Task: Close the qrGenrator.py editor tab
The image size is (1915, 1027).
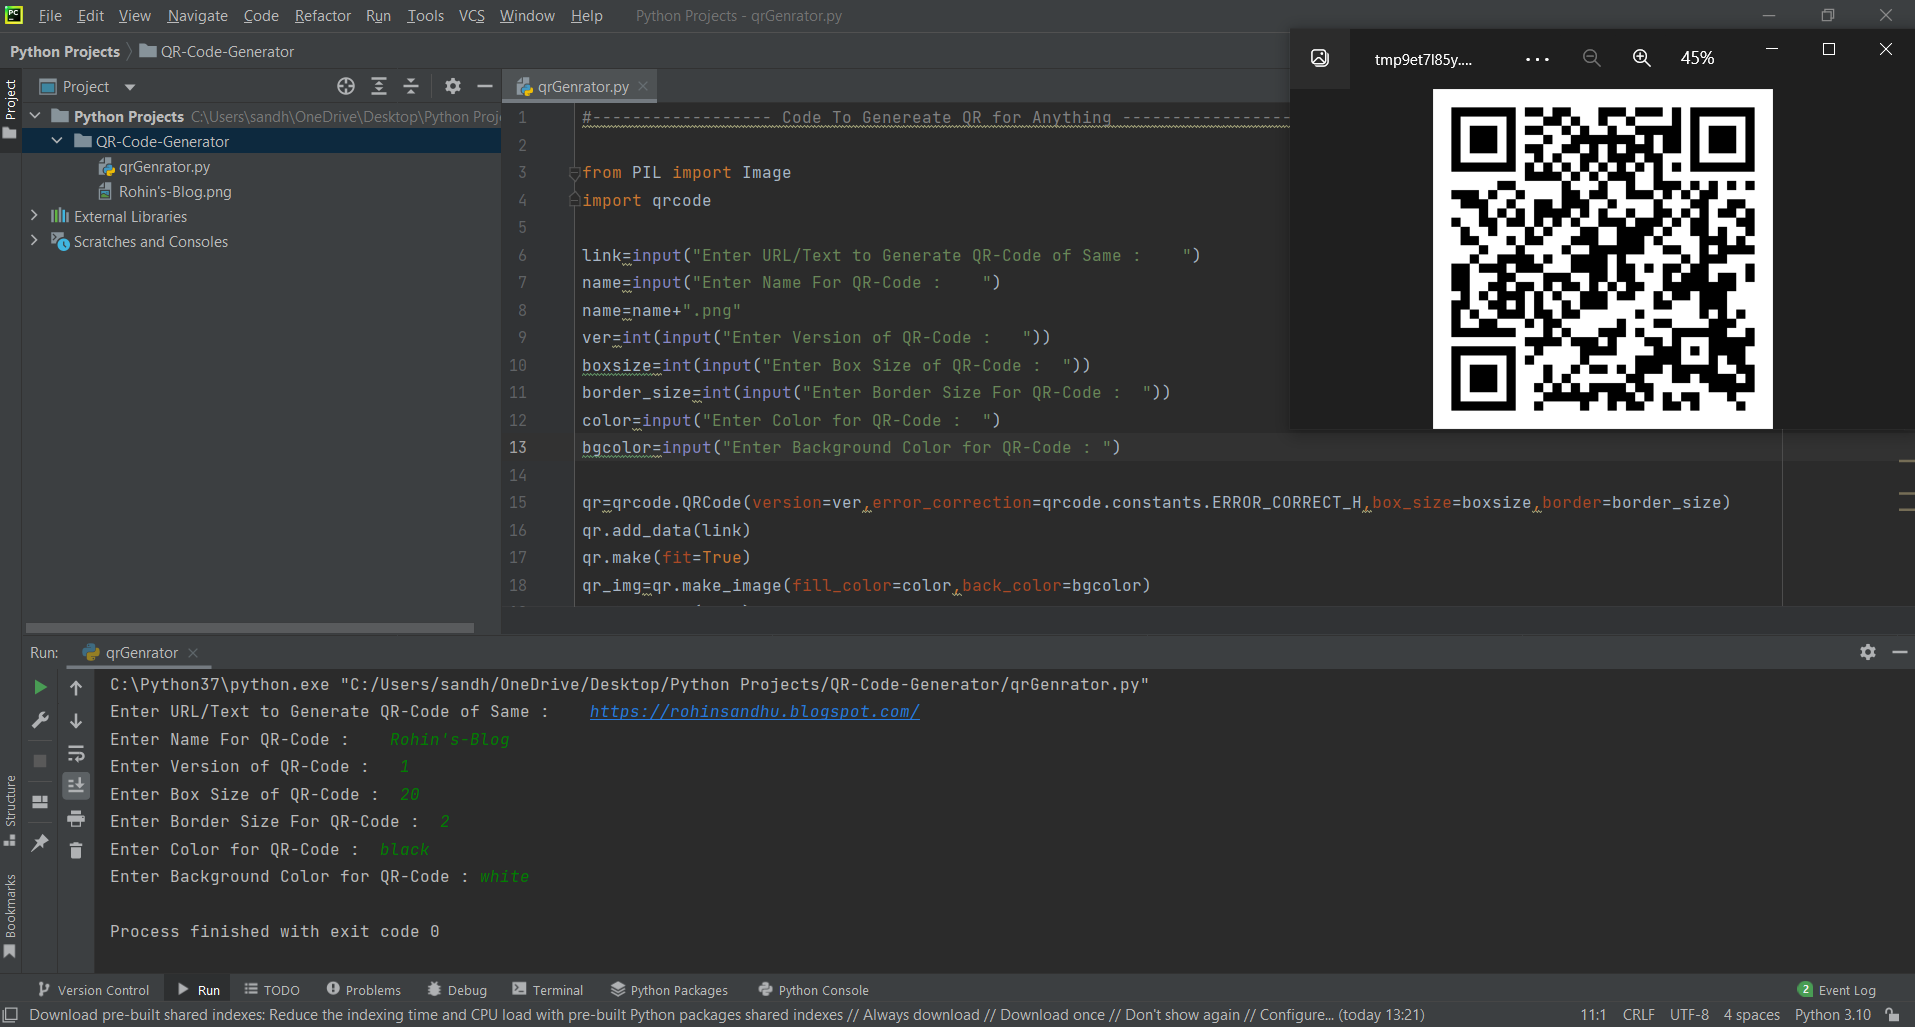Action: tap(643, 86)
